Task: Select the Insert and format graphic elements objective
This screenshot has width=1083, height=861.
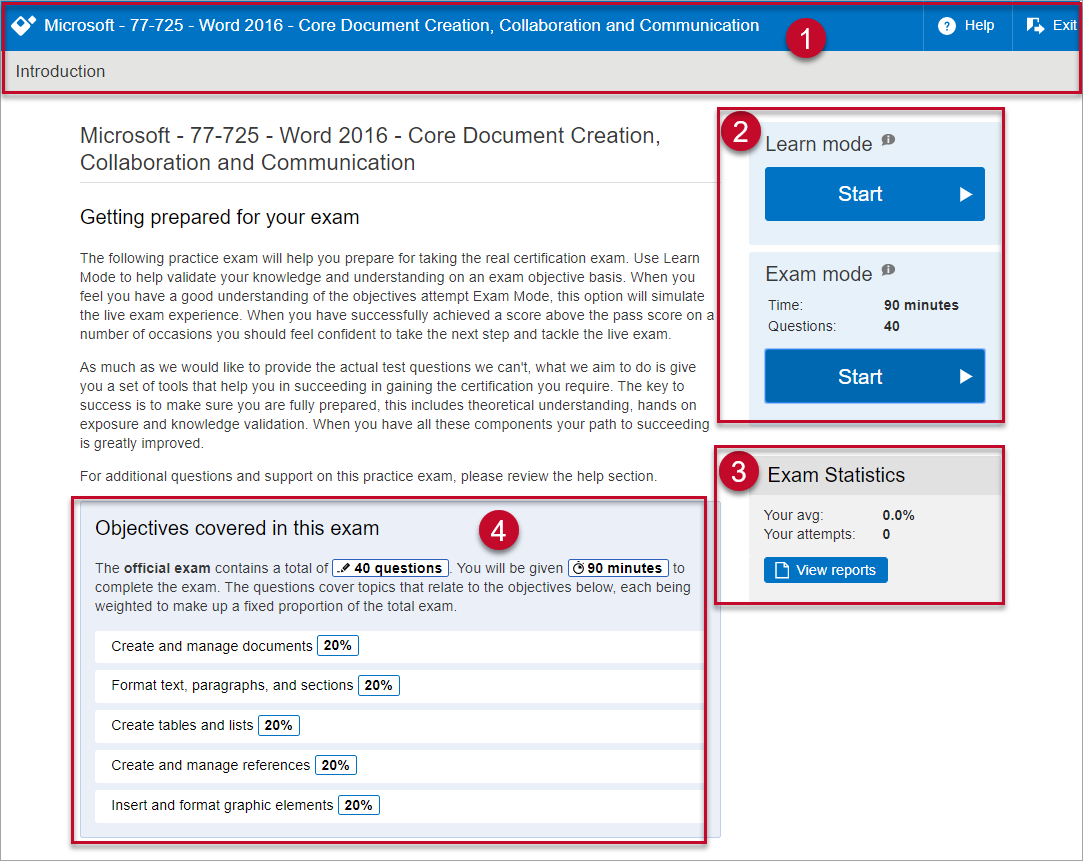Action: pos(222,805)
